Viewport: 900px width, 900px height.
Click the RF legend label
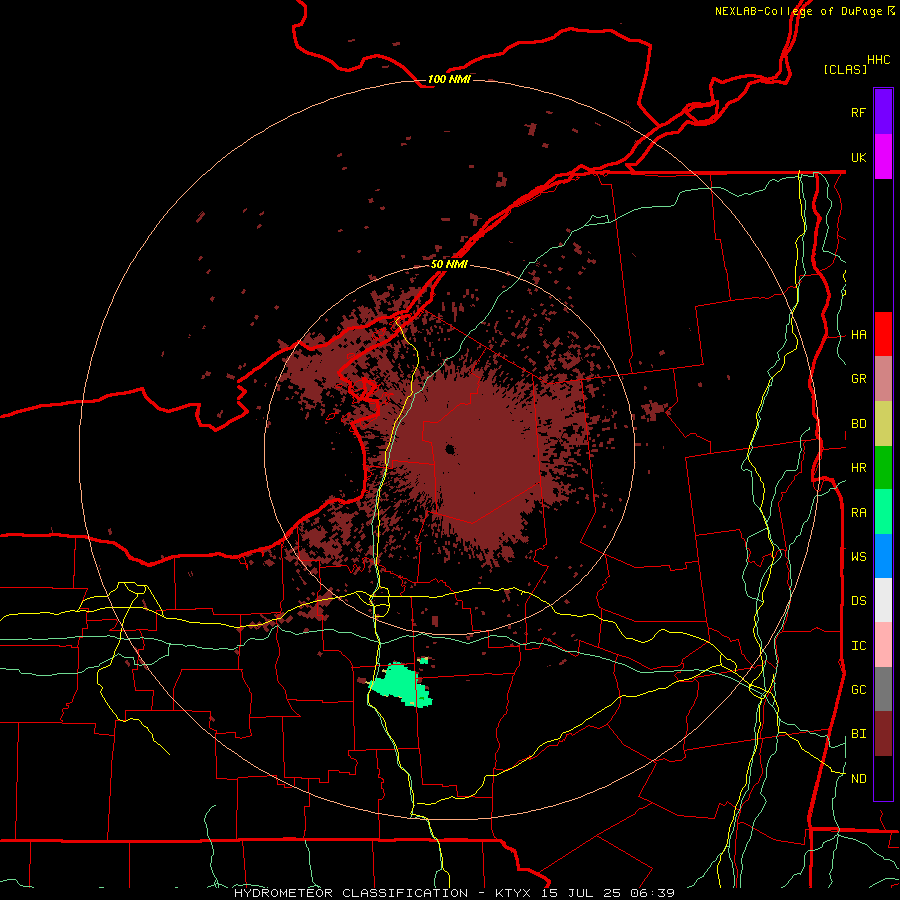(x=858, y=112)
